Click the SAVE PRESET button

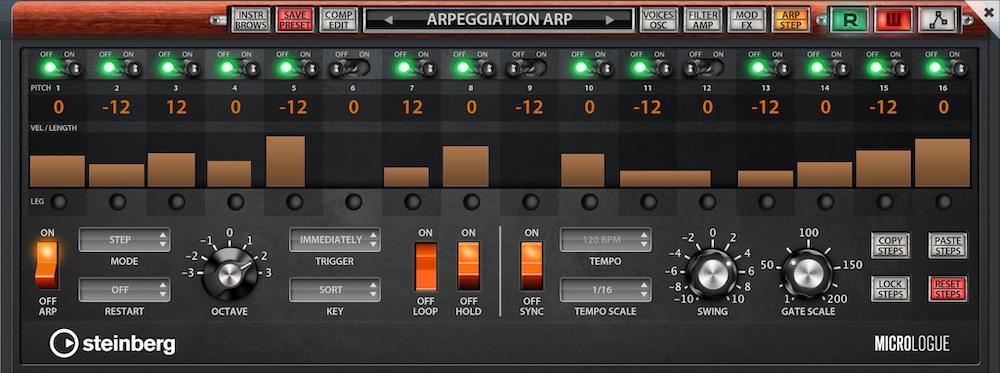point(295,20)
